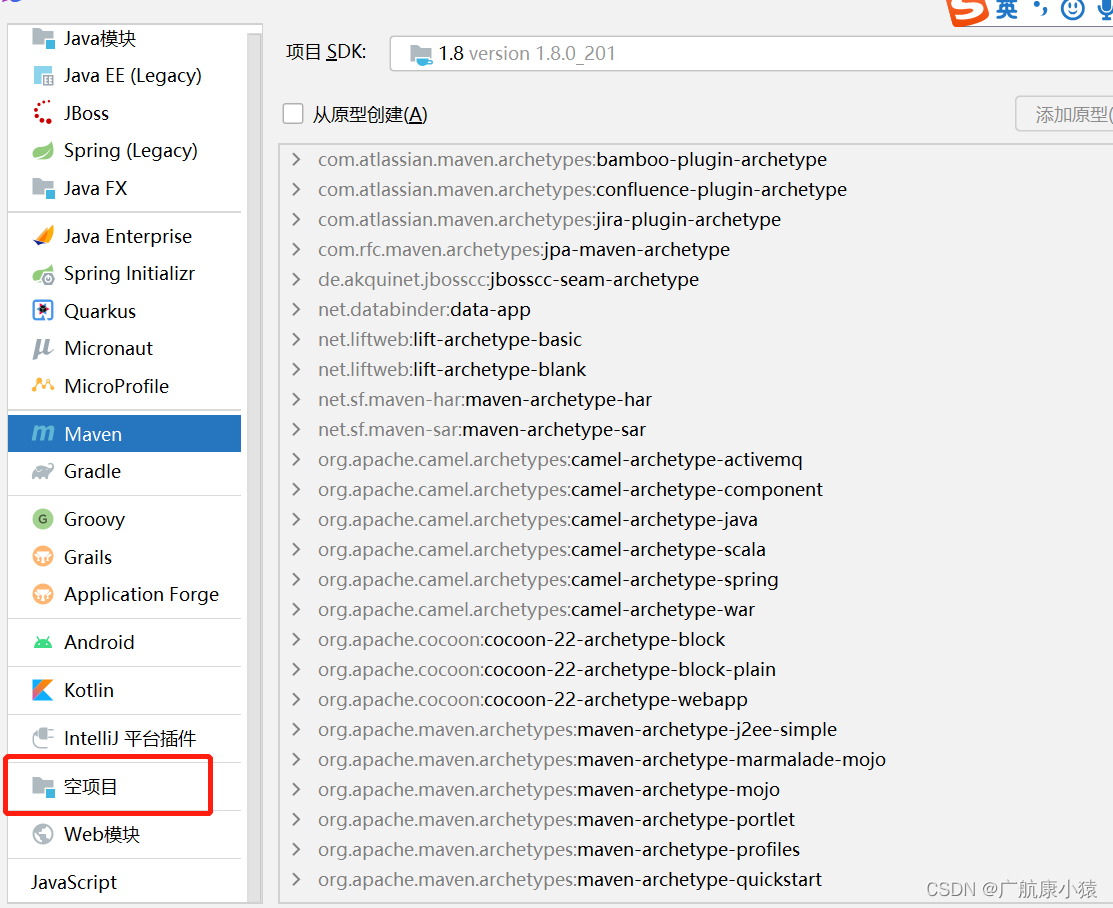
Task: Enable the 从原型创建(A) checkbox
Action: pyautogui.click(x=292, y=113)
